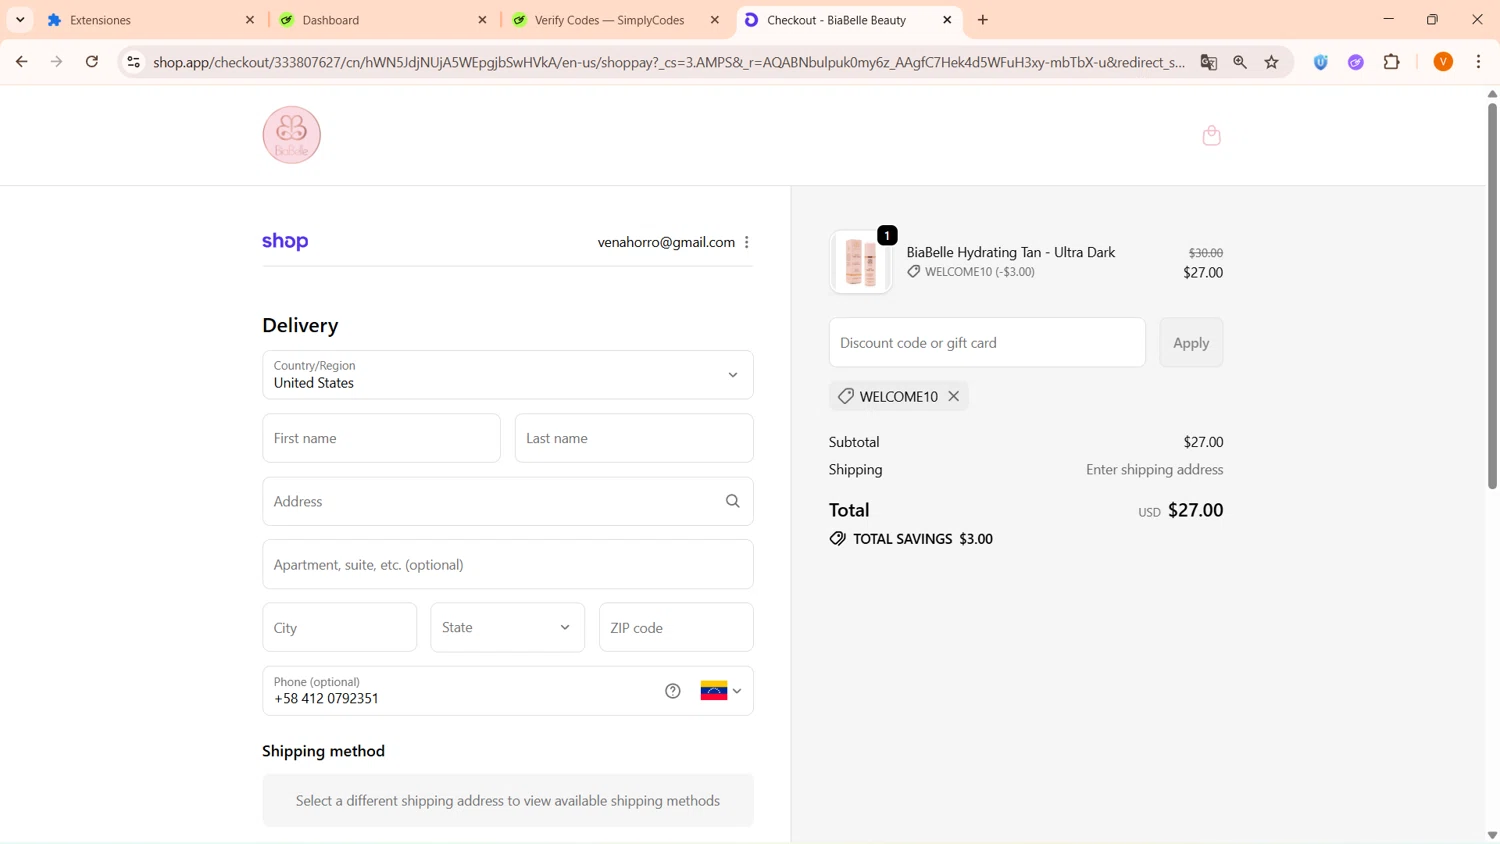Open a new browser tab
The width and height of the screenshot is (1500, 844).
point(983,20)
